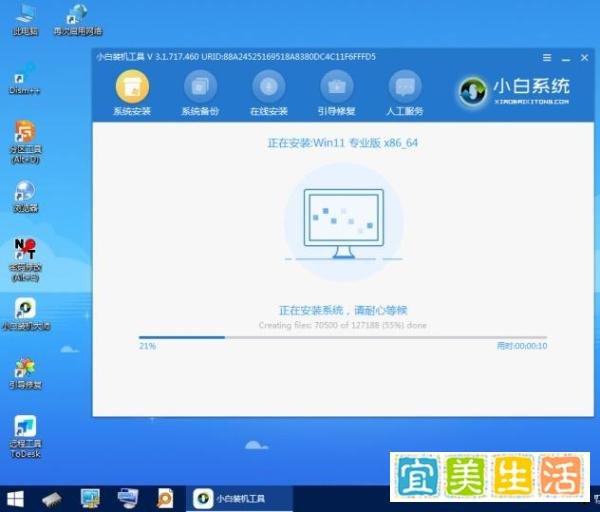Viewport: 600px width, 512px height.
Task: Open the 在线安装 section icon
Action: [269, 87]
